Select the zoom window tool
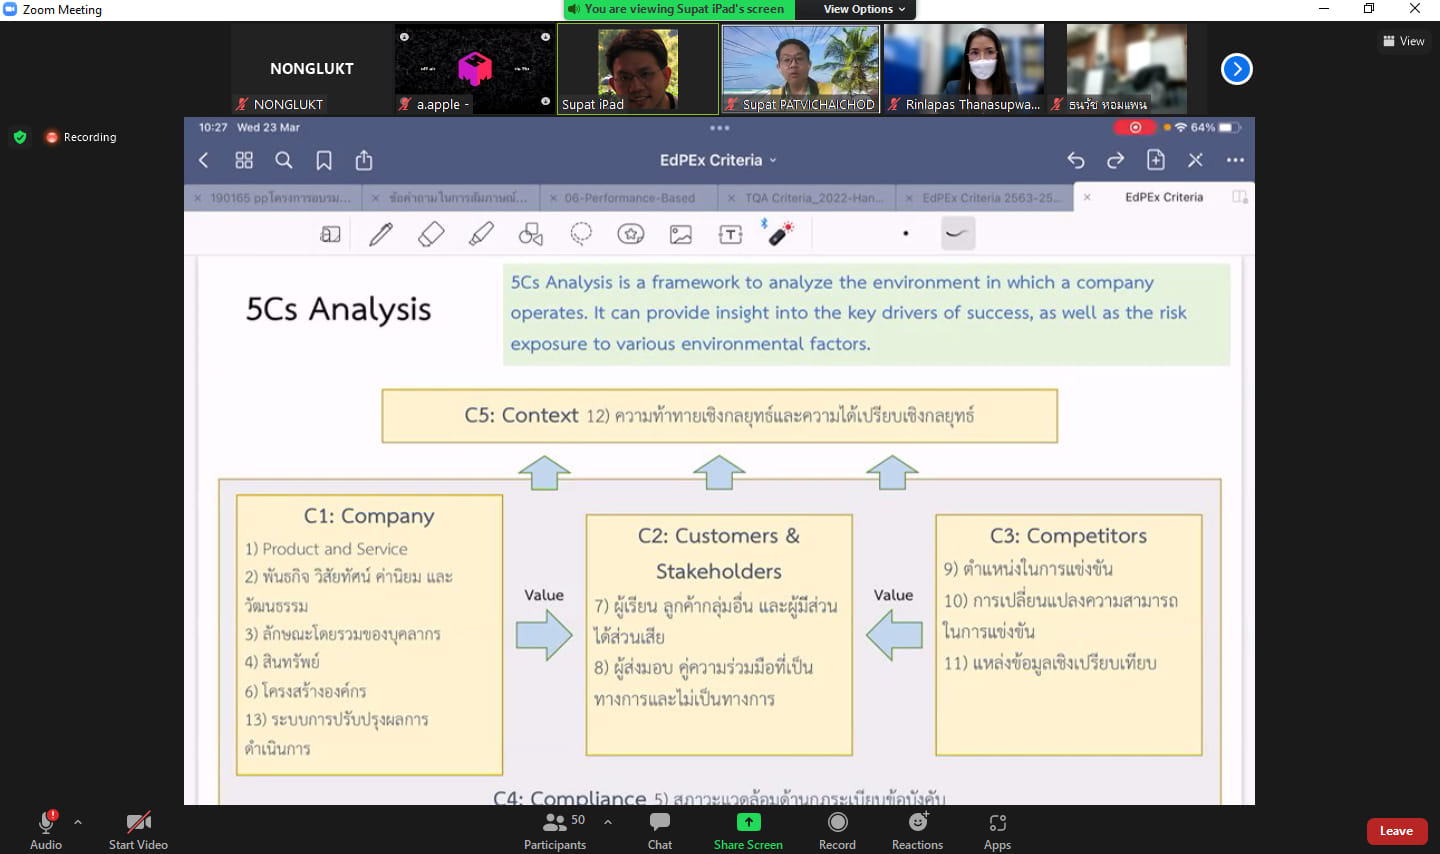1440x854 pixels. pos(330,234)
